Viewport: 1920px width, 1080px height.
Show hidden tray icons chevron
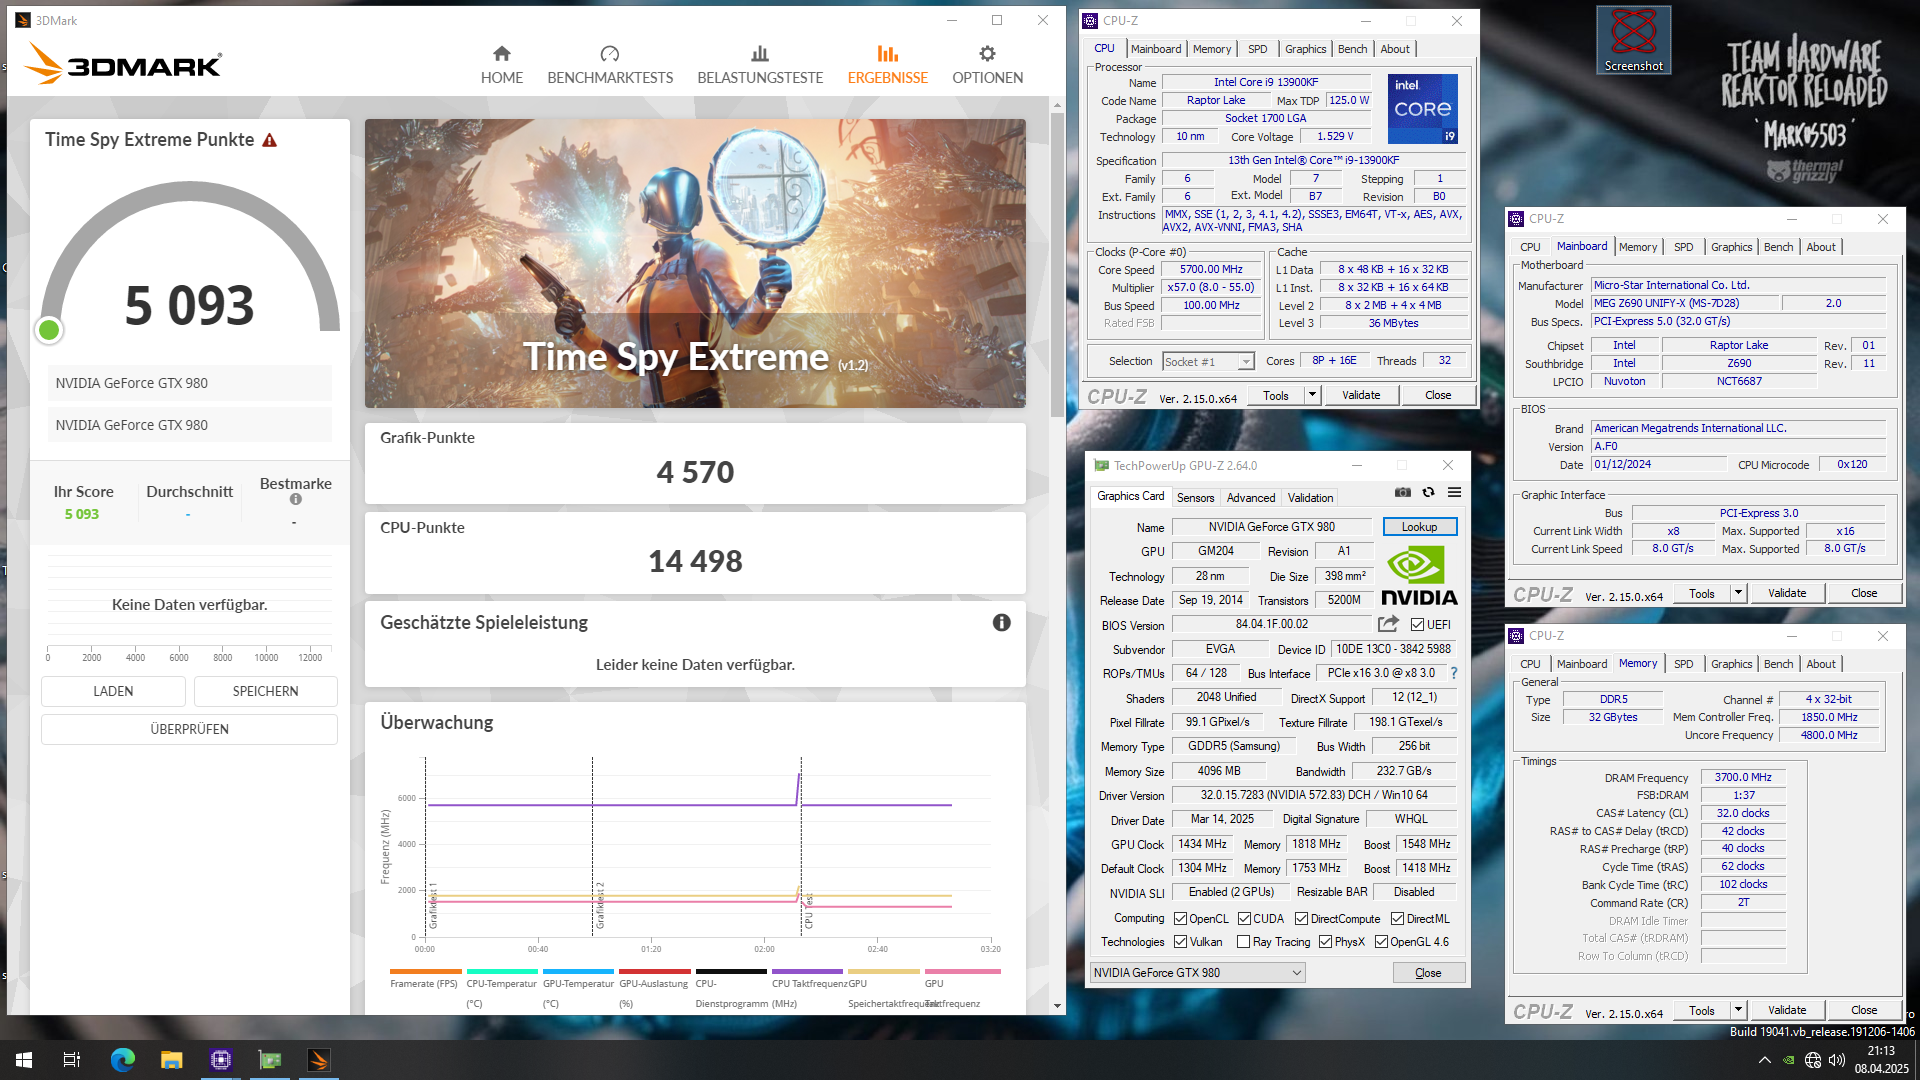point(1765,1060)
